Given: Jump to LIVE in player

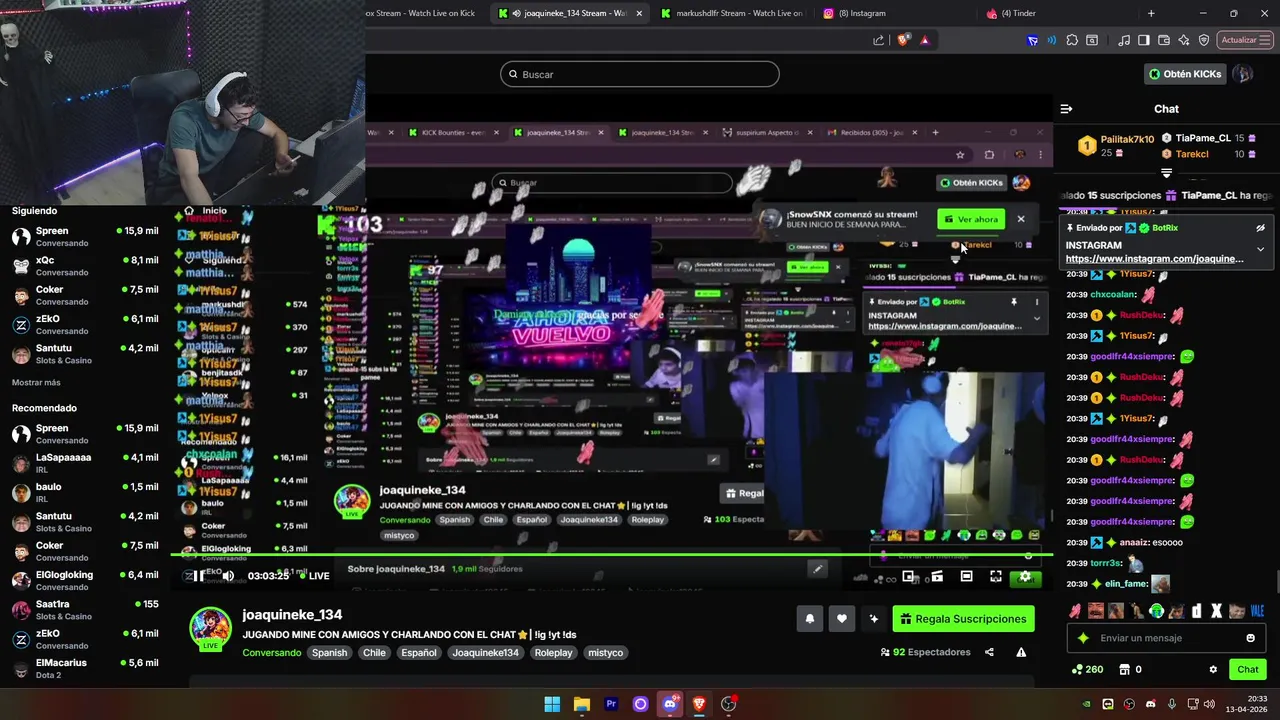Looking at the screenshot, I should pos(313,576).
